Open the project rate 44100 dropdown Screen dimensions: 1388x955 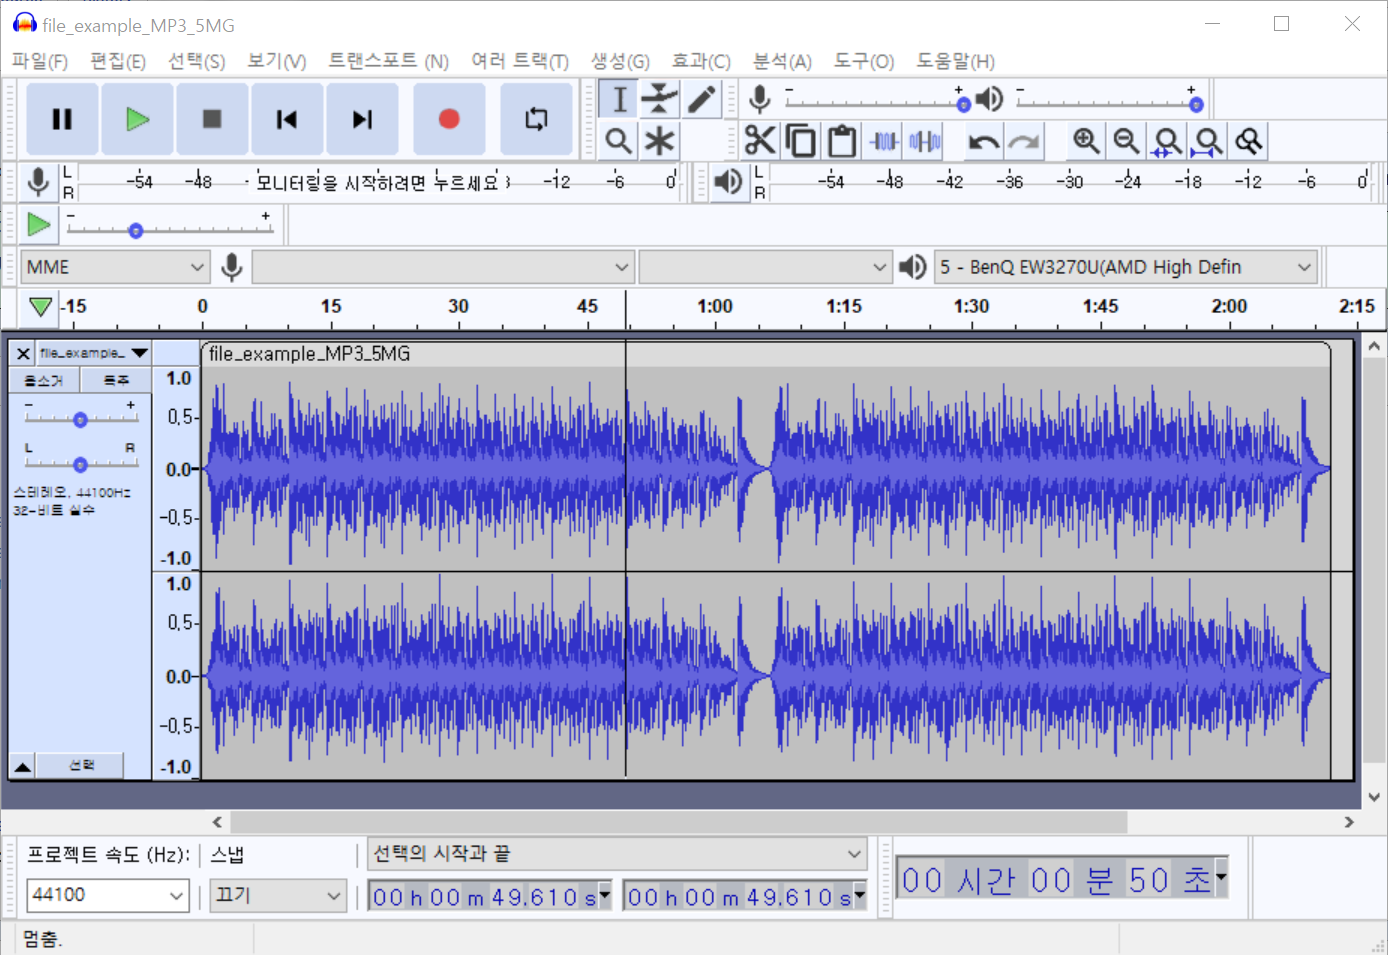[107, 895]
